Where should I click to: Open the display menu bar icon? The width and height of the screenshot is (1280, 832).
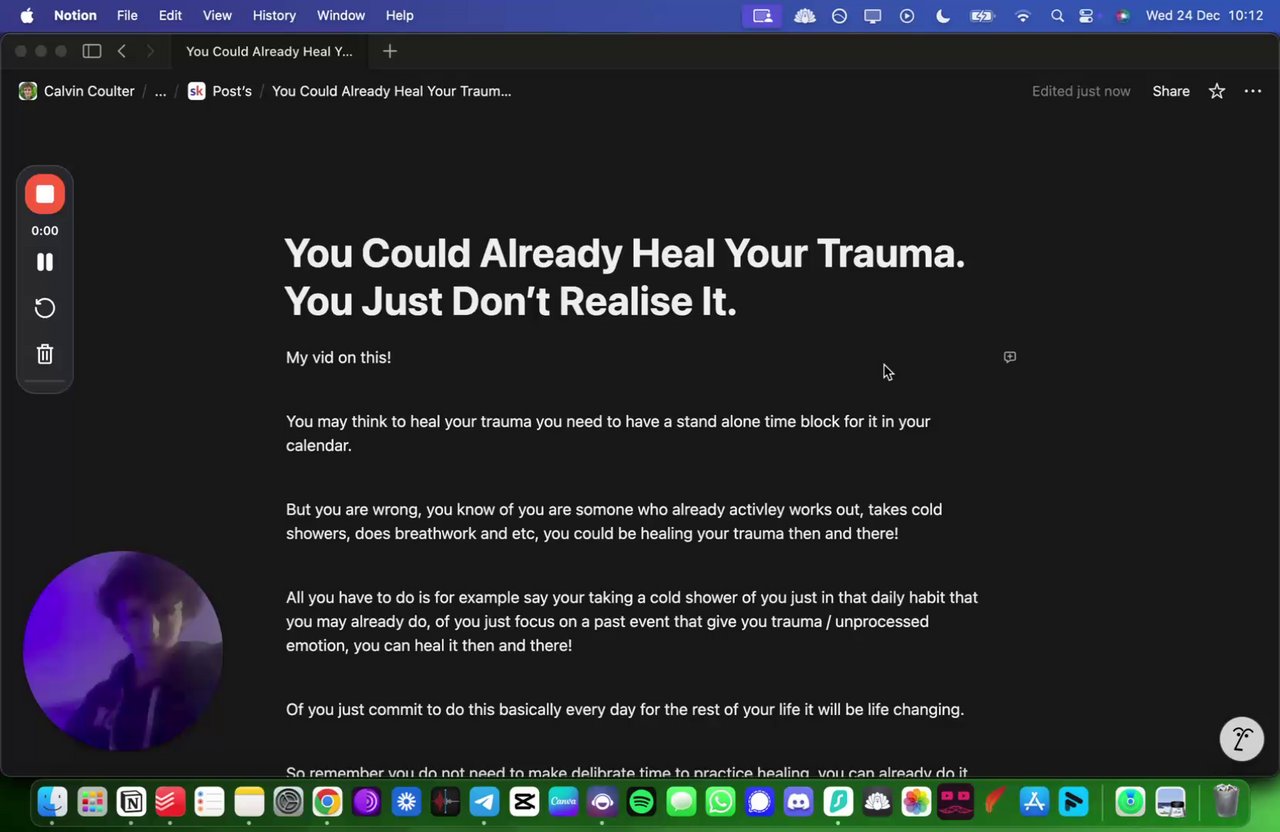click(x=873, y=15)
